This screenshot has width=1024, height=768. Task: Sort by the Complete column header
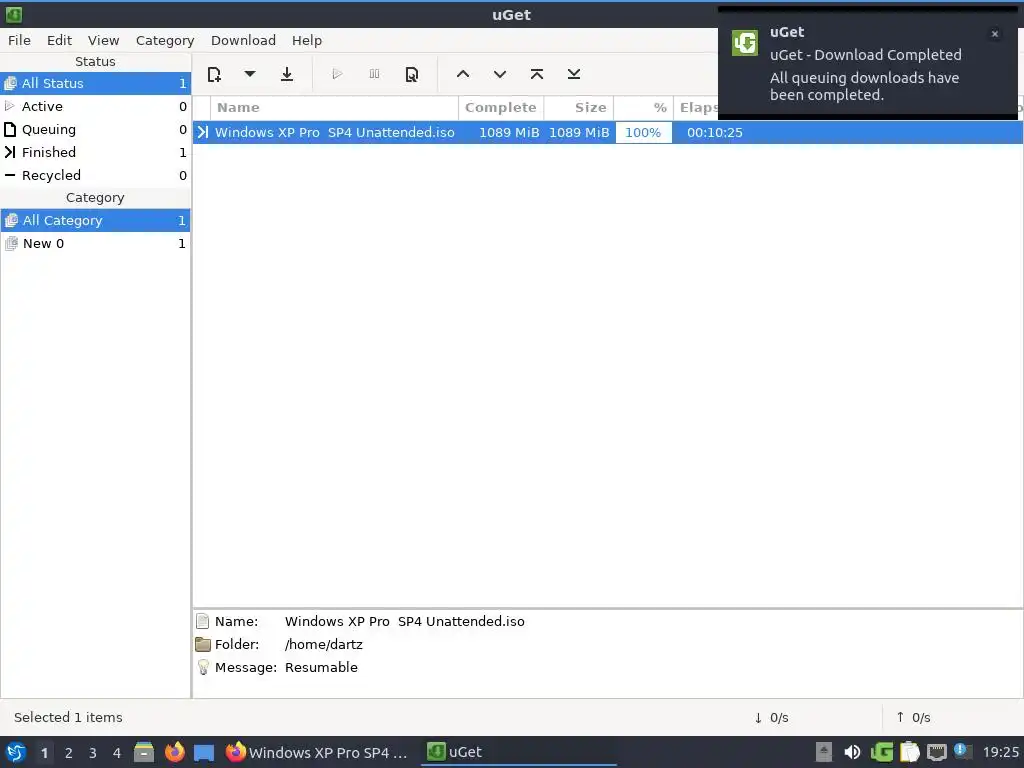(x=501, y=108)
